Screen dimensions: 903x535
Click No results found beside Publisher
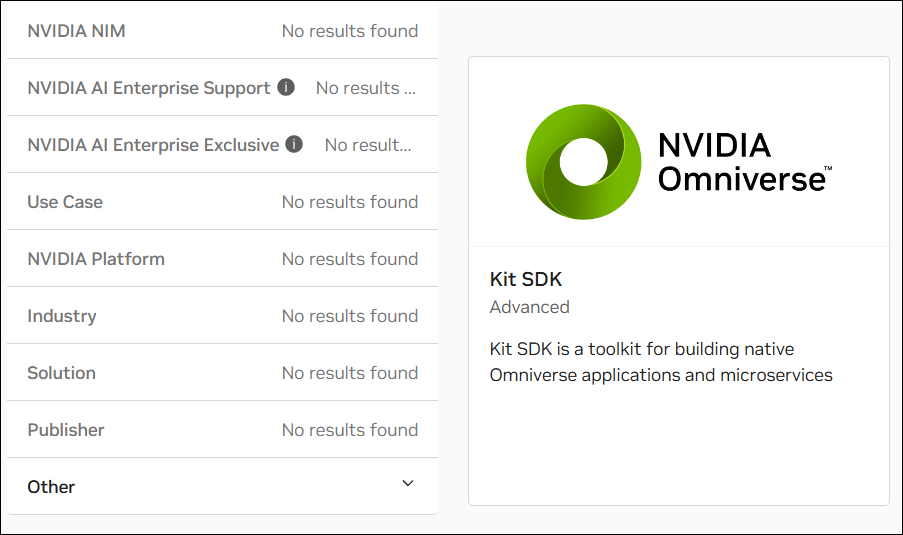350,430
